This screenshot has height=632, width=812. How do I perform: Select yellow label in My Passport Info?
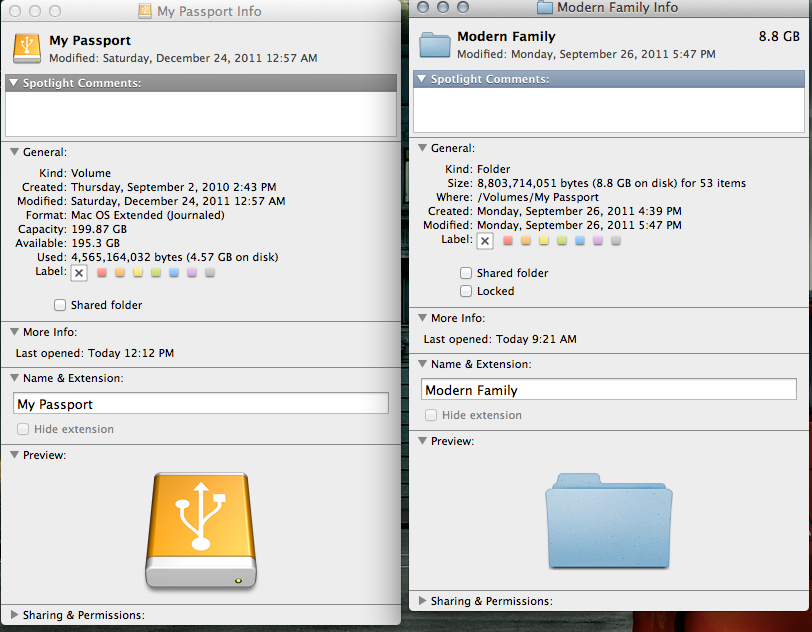(138, 272)
